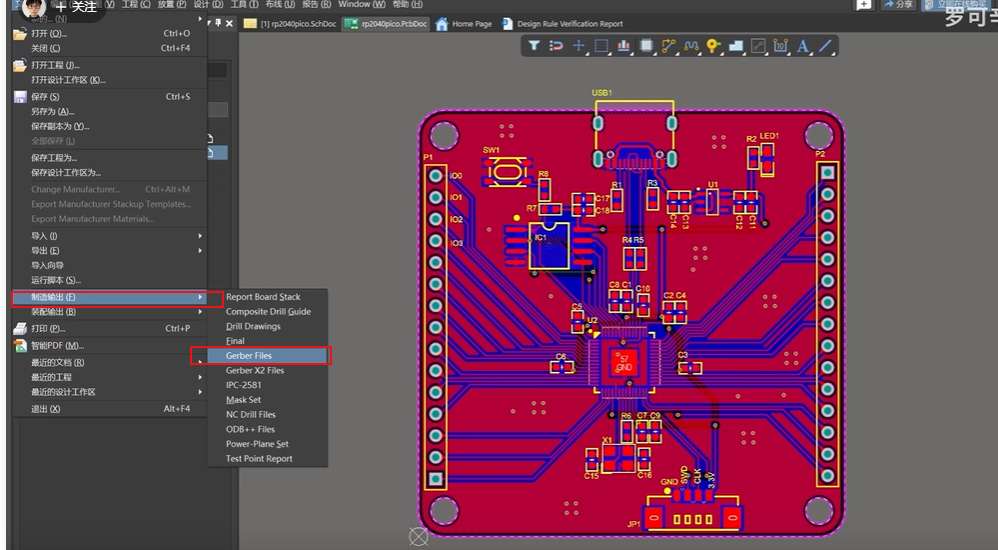Open the 工程 (C) menu
Screen dimensions: 998x550
point(136,4)
